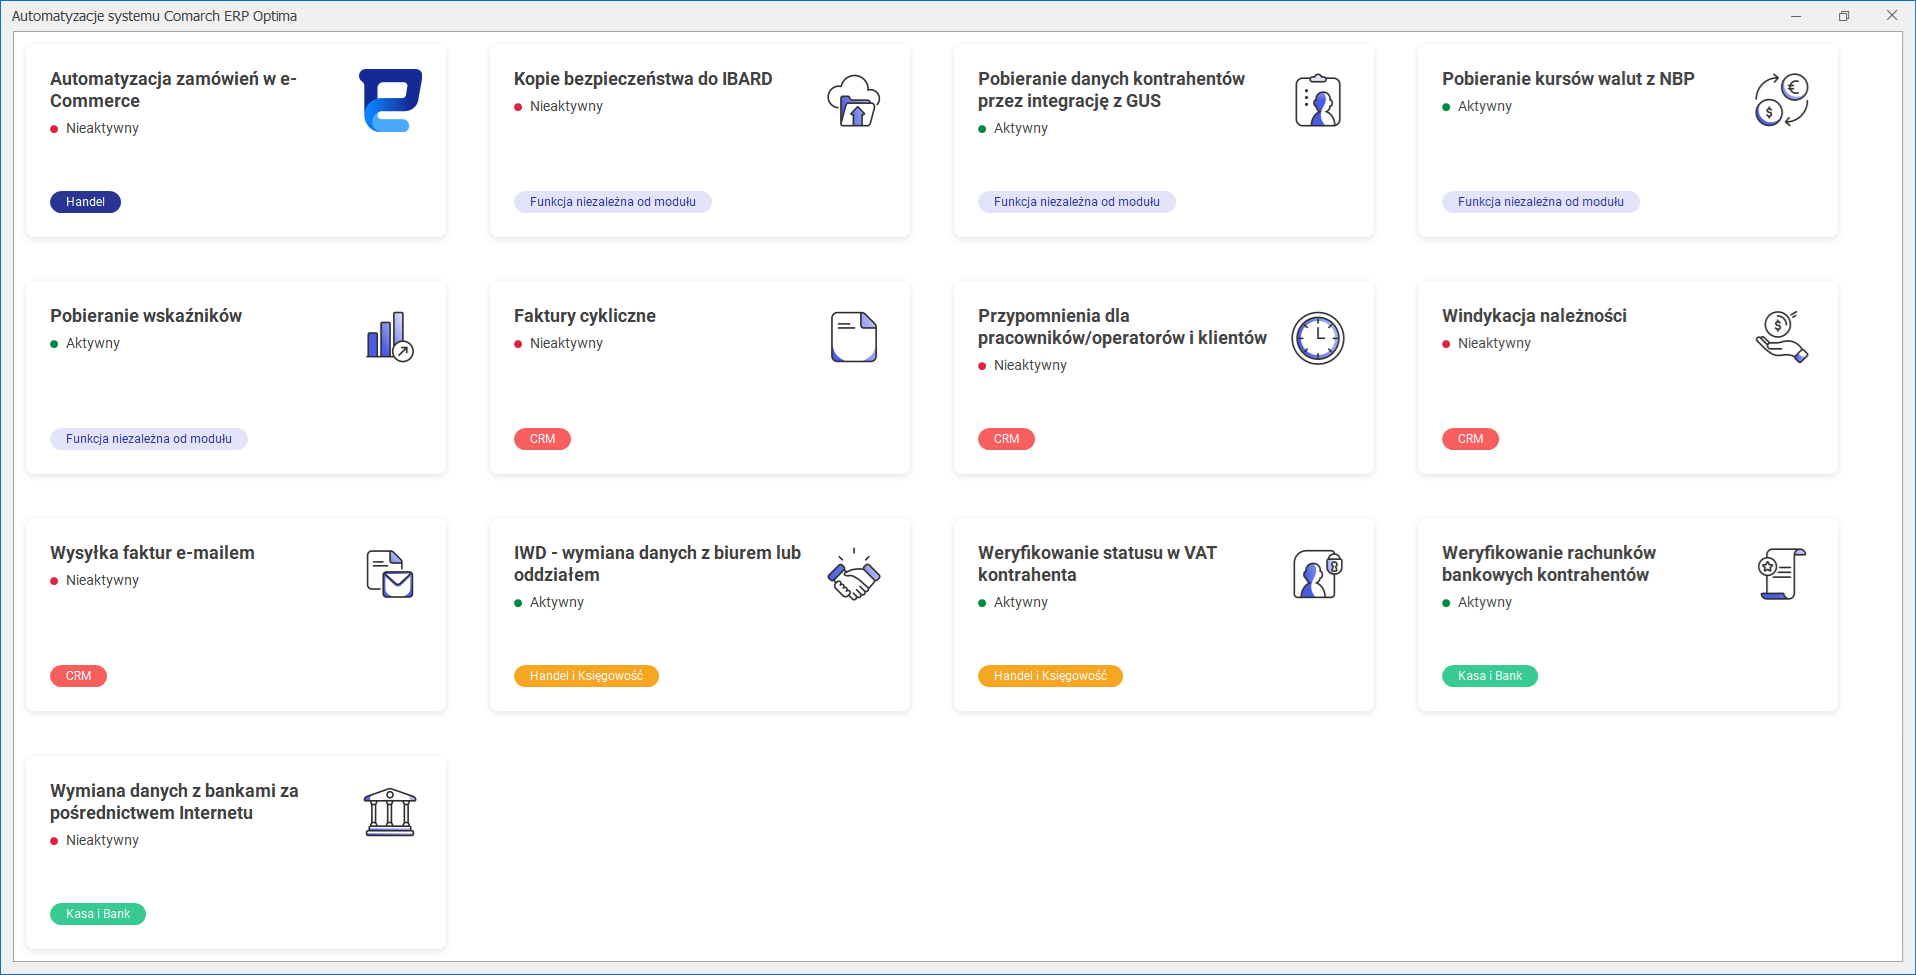Click the Windykacja hand with coin icon

click(1782, 337)
